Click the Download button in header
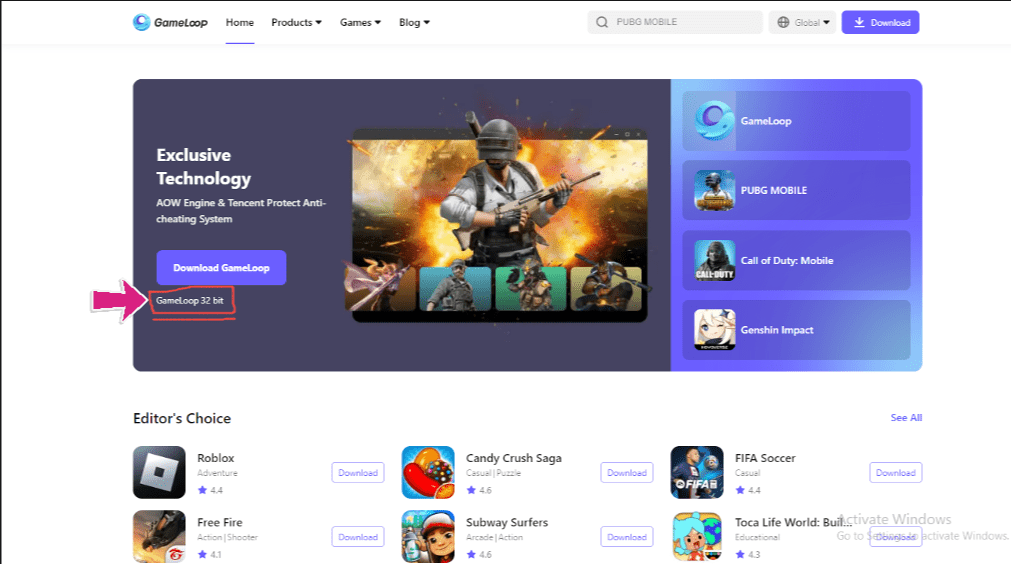The image size is (1011, 564). [880, 23]
